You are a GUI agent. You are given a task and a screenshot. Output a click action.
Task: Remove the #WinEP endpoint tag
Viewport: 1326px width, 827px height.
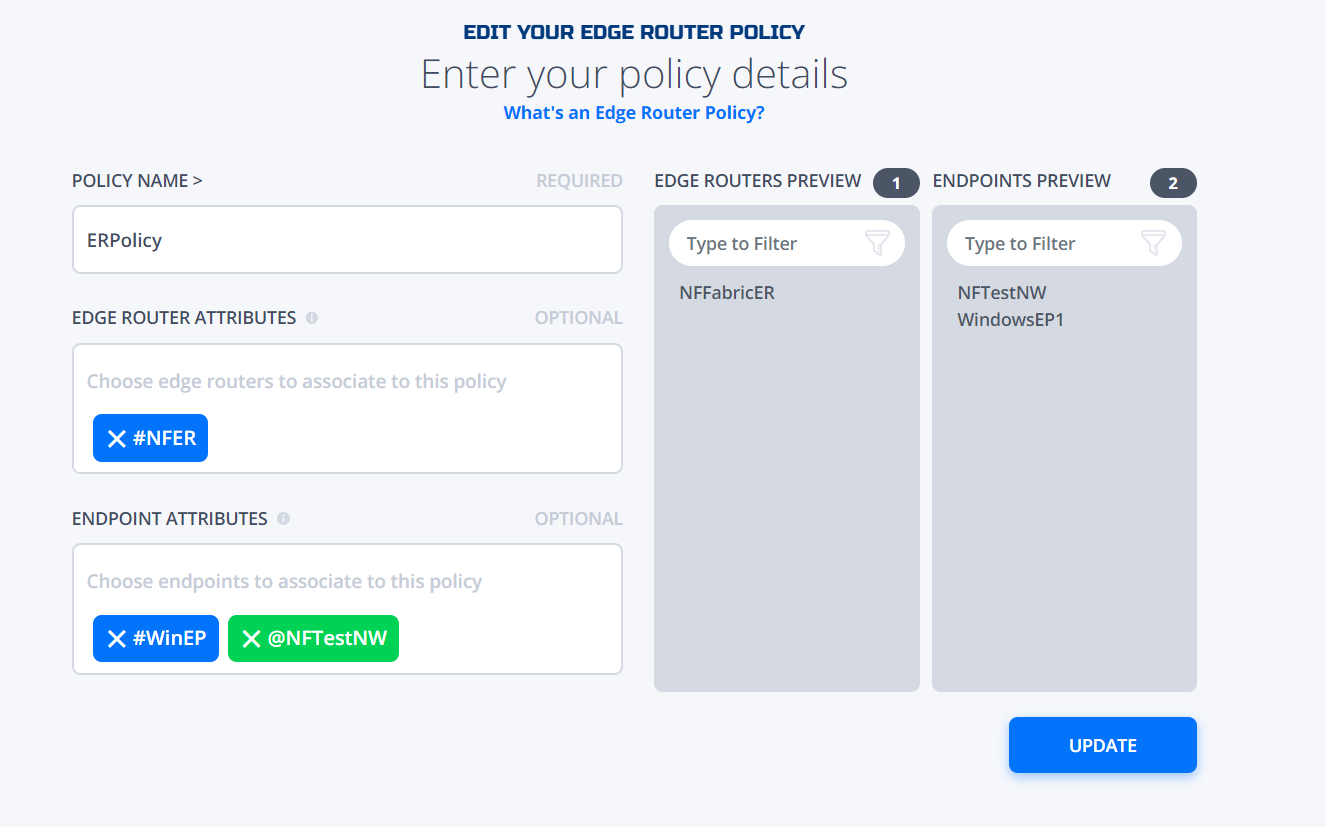[117, 638]
